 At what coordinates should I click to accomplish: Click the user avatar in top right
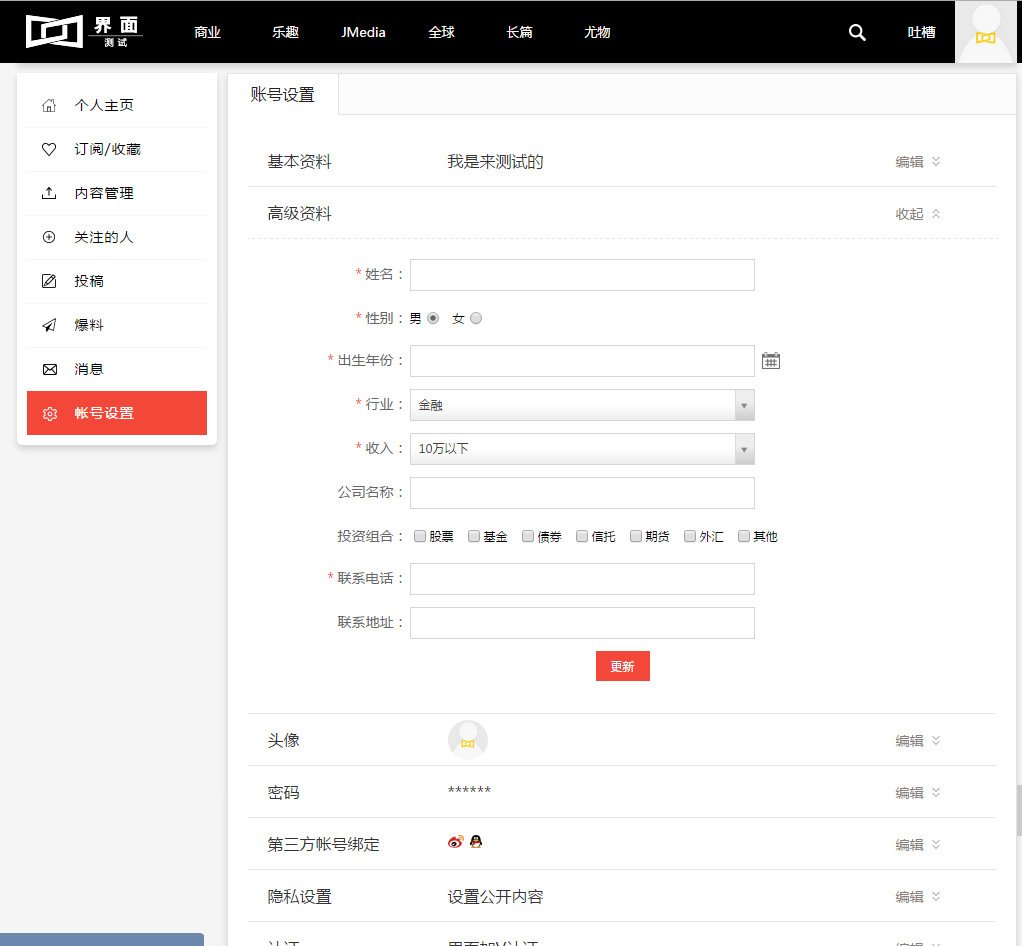pyautogui.click(x=985, y=32)
